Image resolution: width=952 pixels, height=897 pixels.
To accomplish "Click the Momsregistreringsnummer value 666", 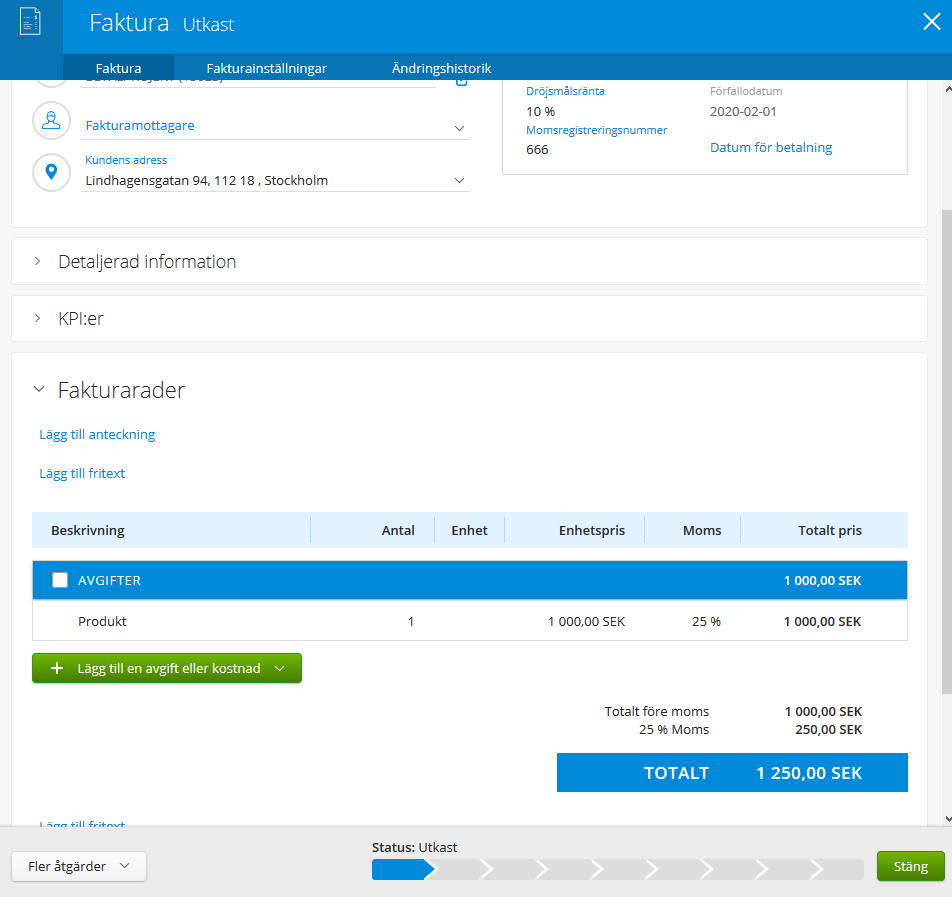I will point(537,149).
